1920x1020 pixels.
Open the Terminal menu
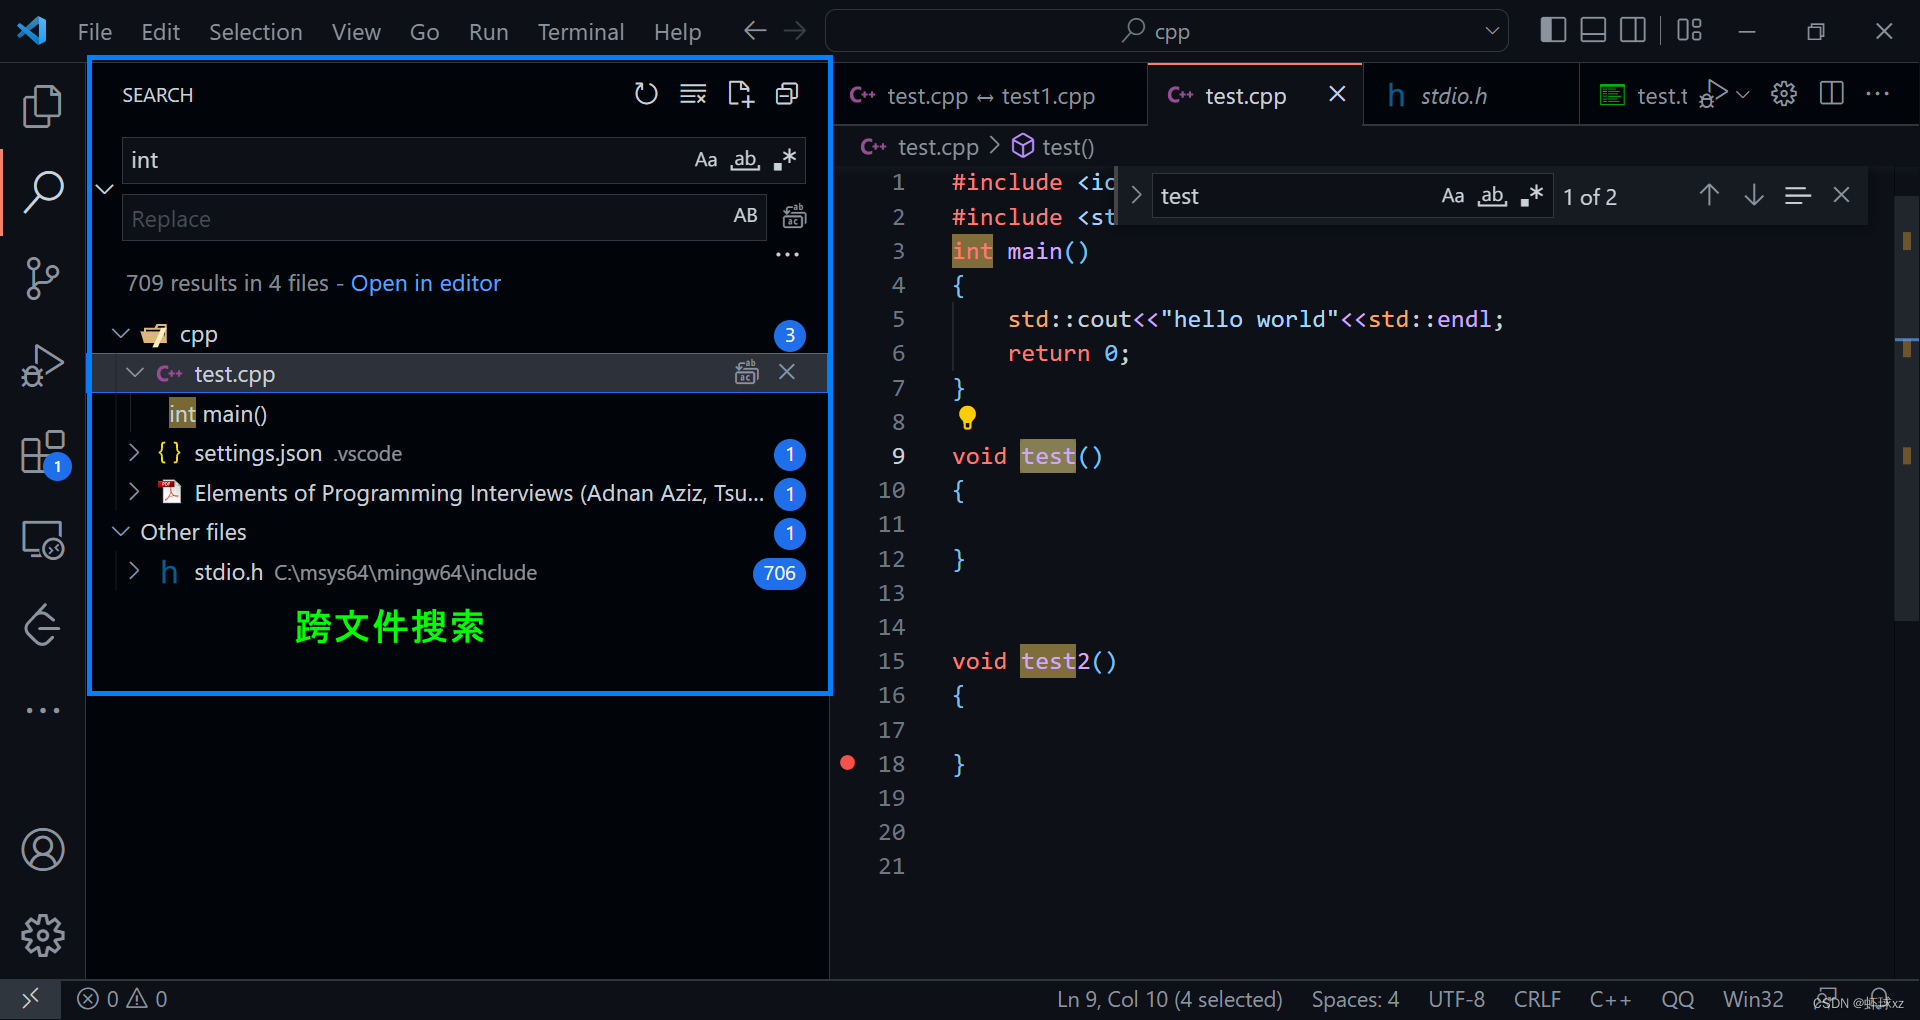tap(581, 32)
